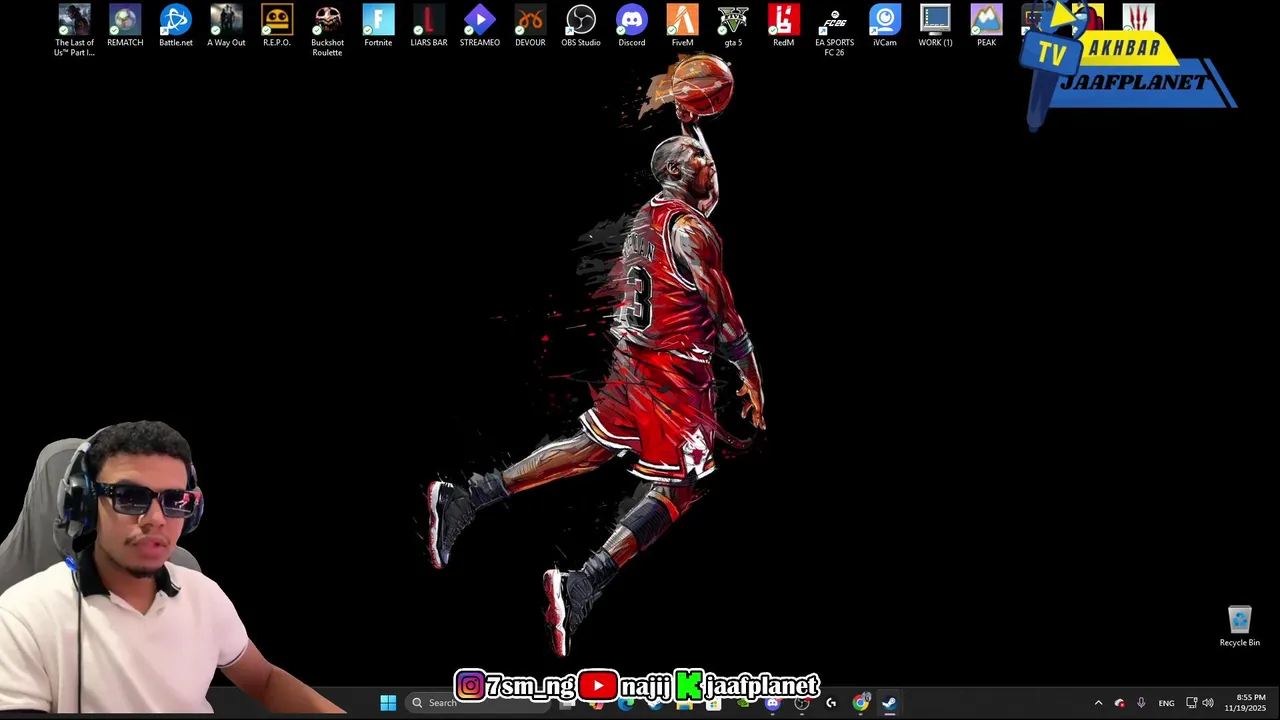Open the Windows Start menu

pyautogui.click(x=388, y=703)
